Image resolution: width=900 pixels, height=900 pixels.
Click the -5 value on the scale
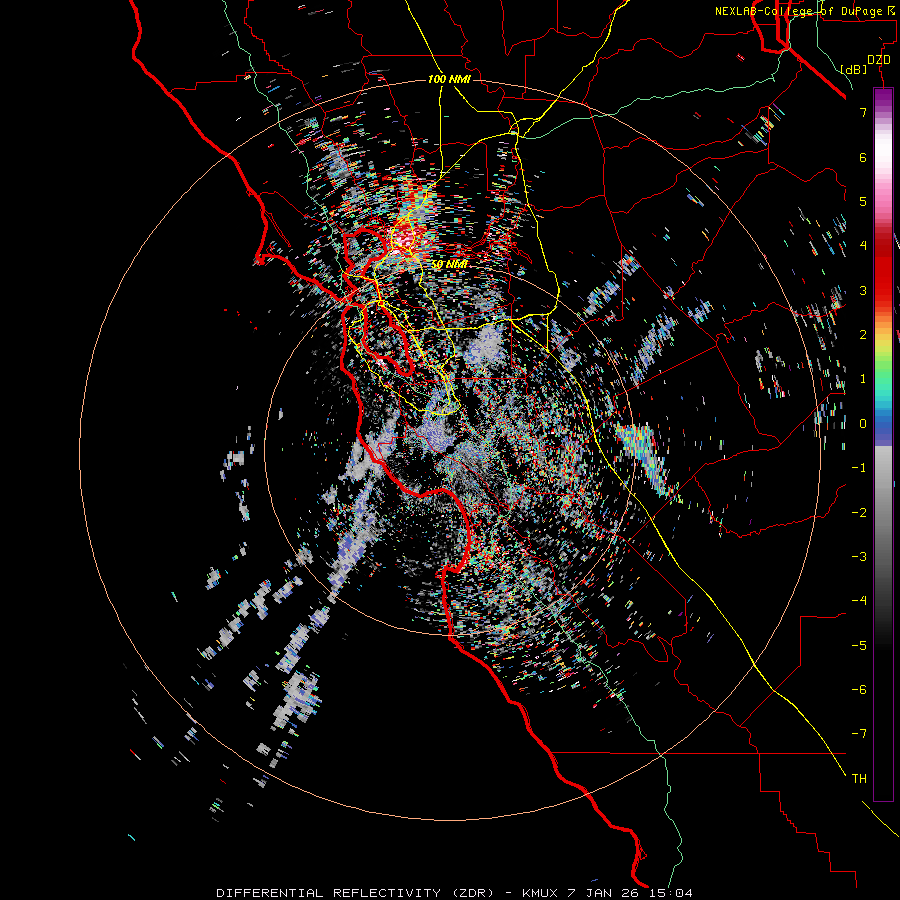[859, 645]
